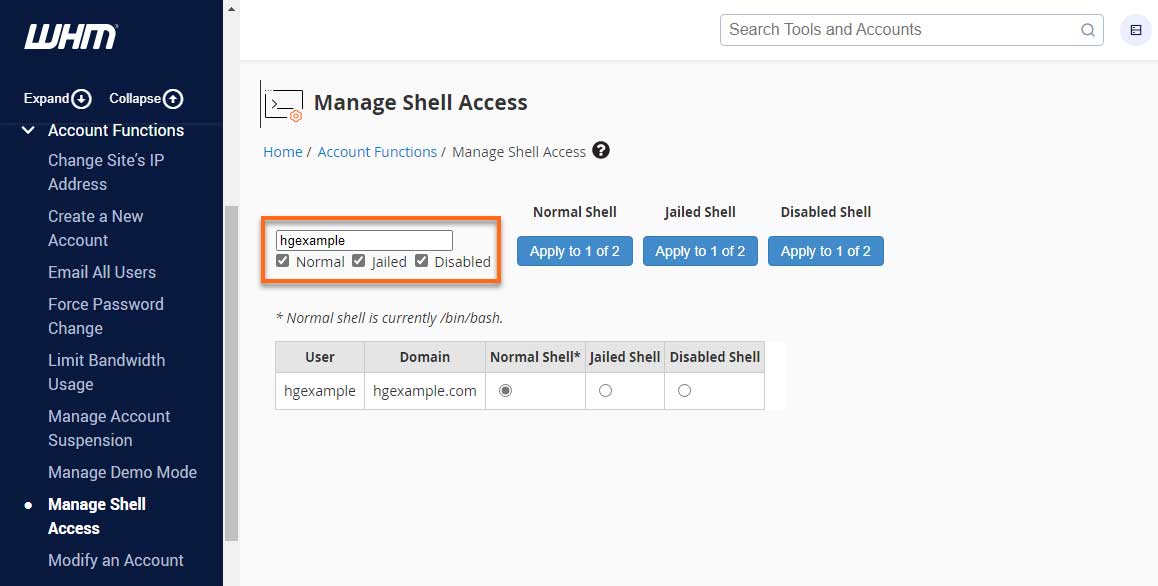Open Modify an Account
1158x586 pixels.
116,560
